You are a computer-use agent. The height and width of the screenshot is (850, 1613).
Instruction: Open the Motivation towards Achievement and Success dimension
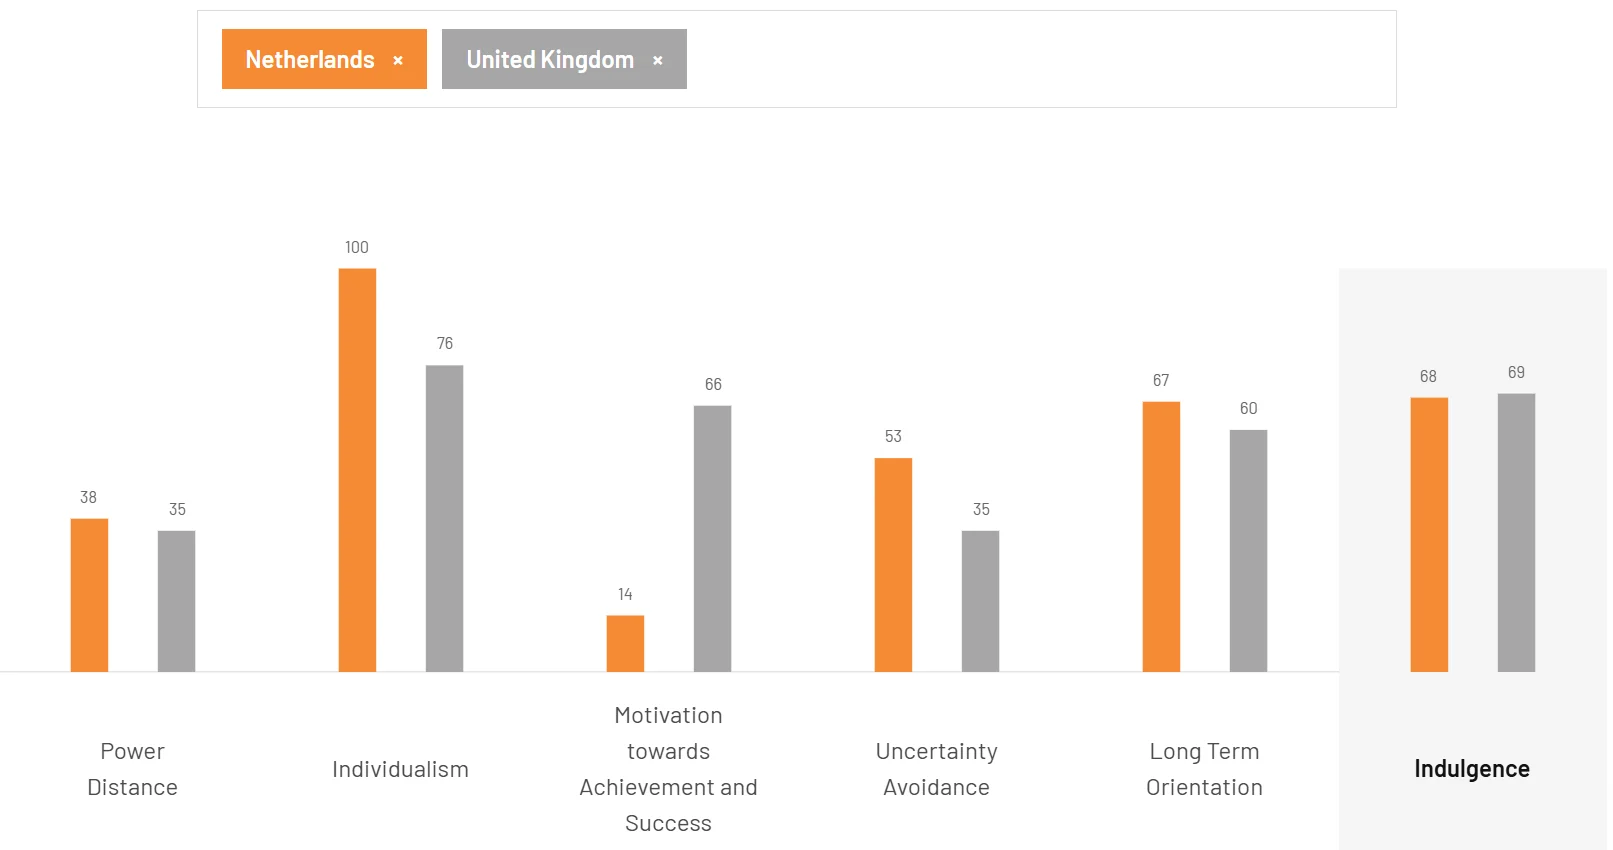point(668,768)
